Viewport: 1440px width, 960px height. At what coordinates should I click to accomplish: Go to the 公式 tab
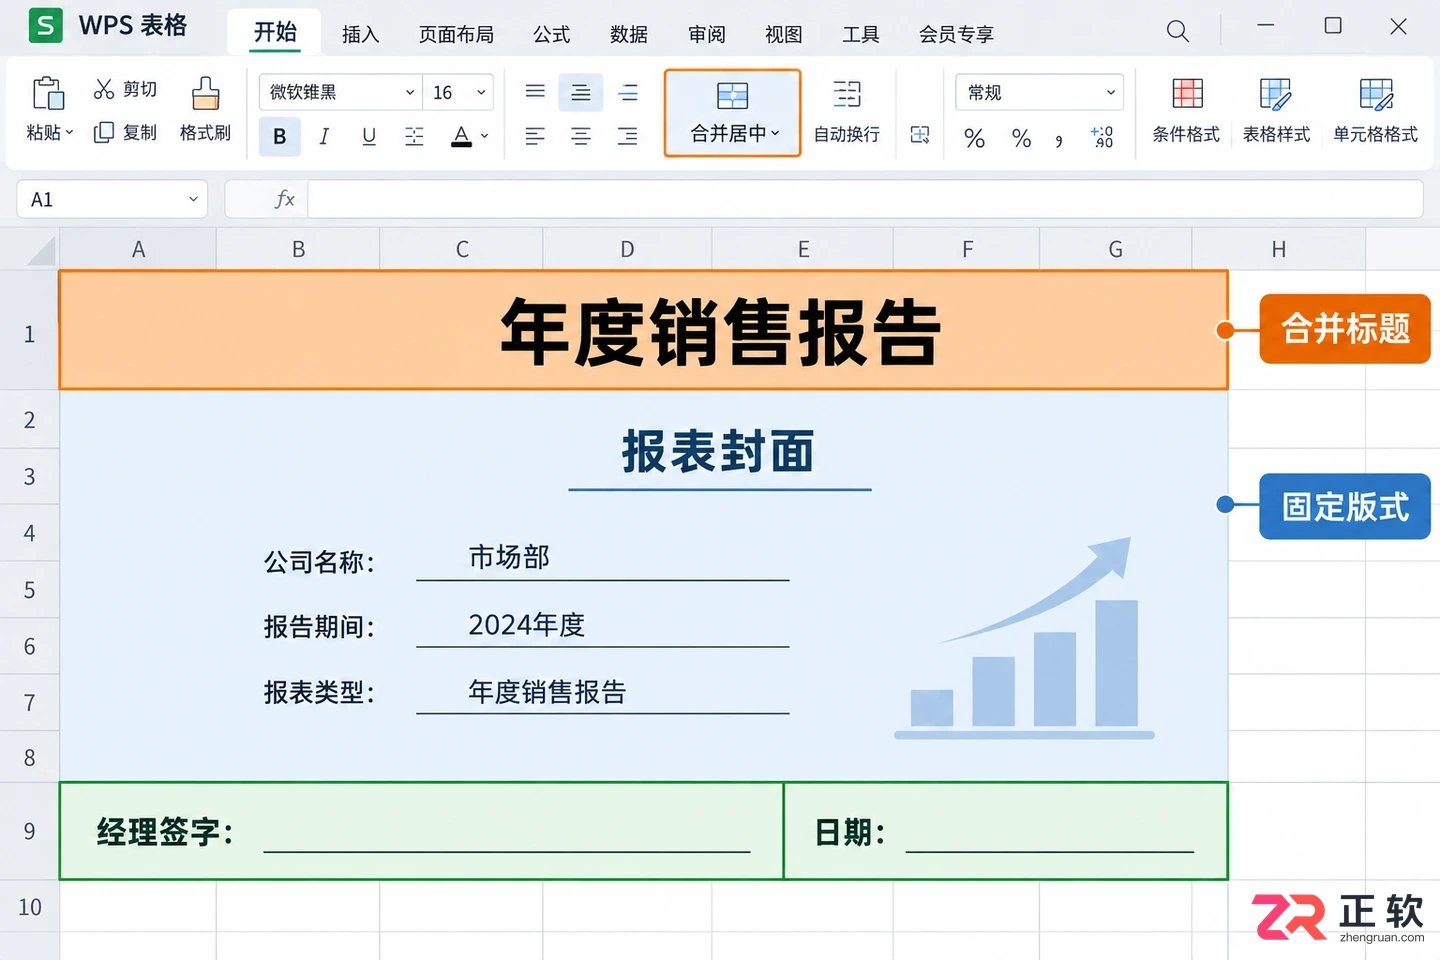click(552, 34)
